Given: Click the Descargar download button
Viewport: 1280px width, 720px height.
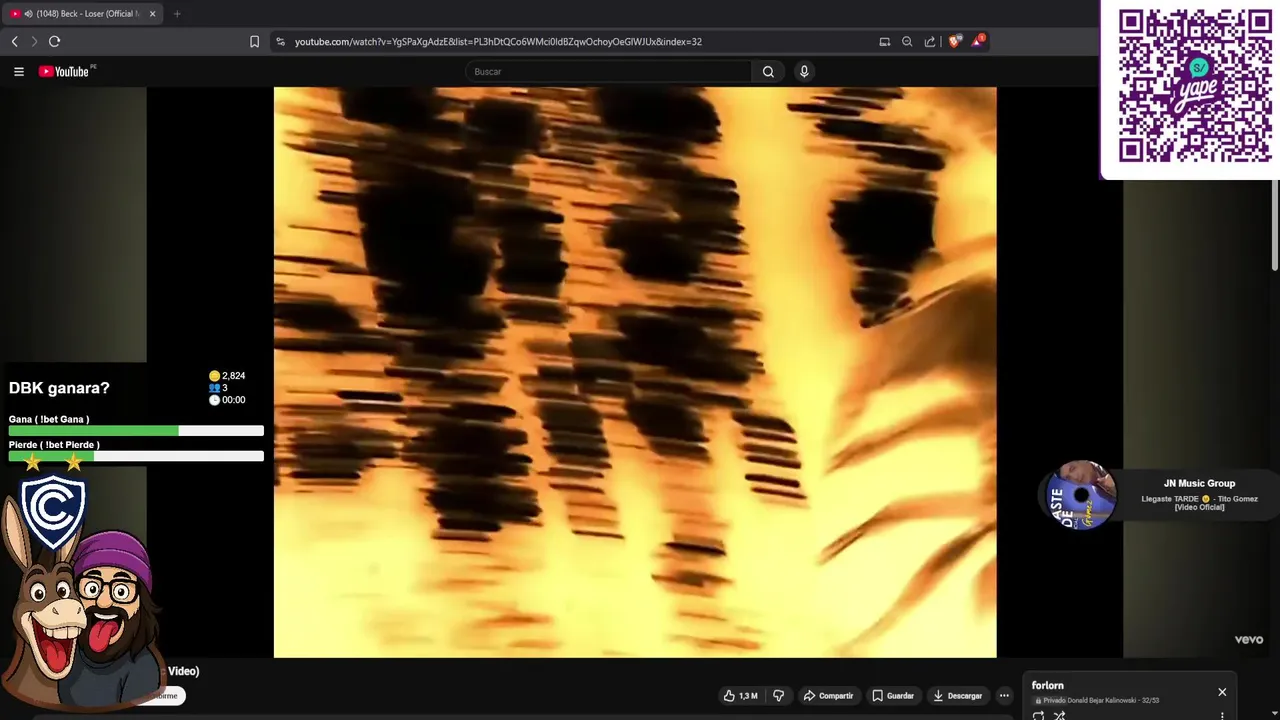Looking at the screenshot, I should (958, 696).
